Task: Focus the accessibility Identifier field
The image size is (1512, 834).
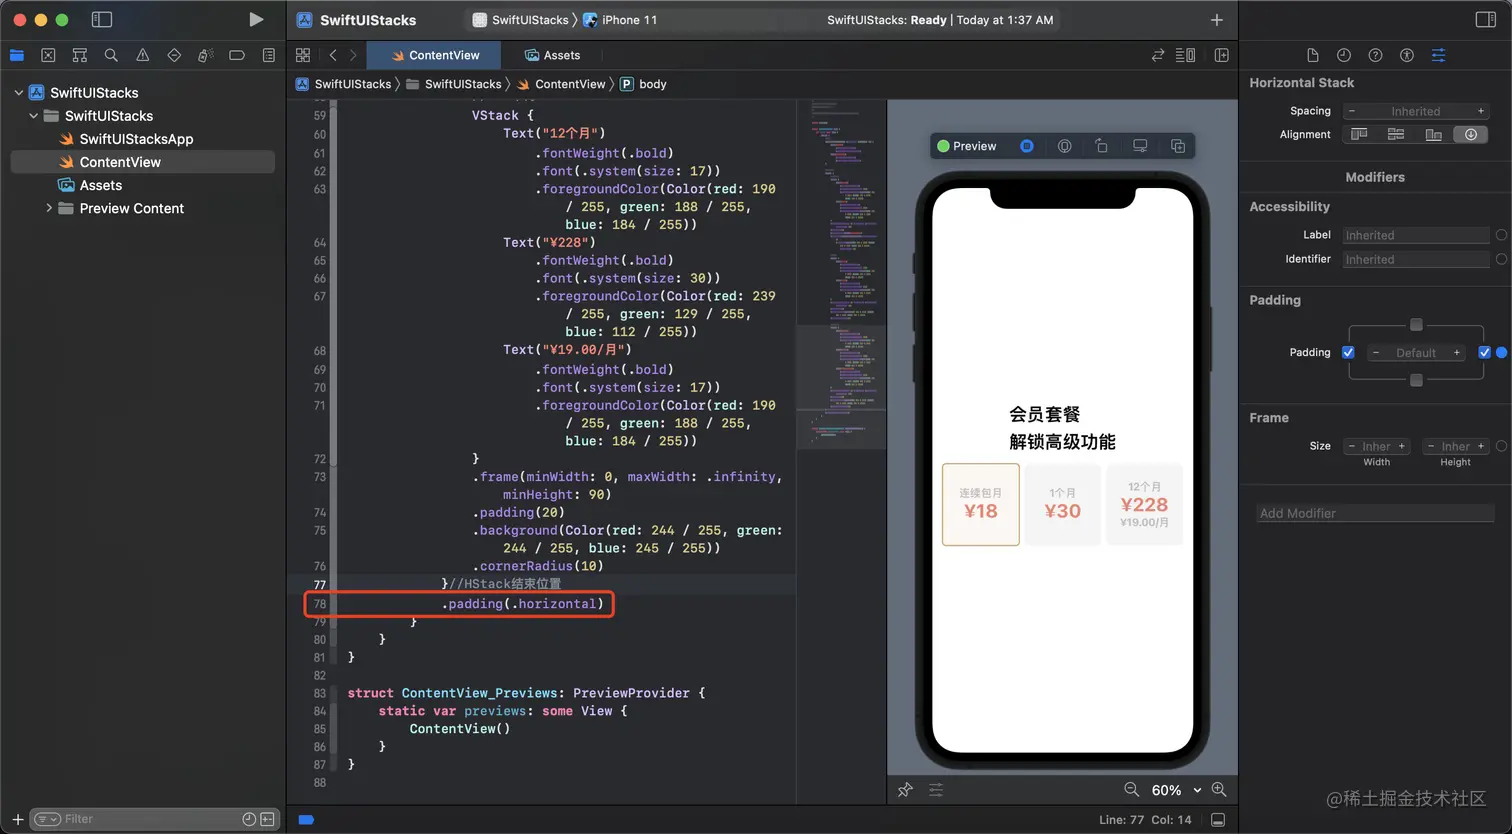Action: point(1415,259)
